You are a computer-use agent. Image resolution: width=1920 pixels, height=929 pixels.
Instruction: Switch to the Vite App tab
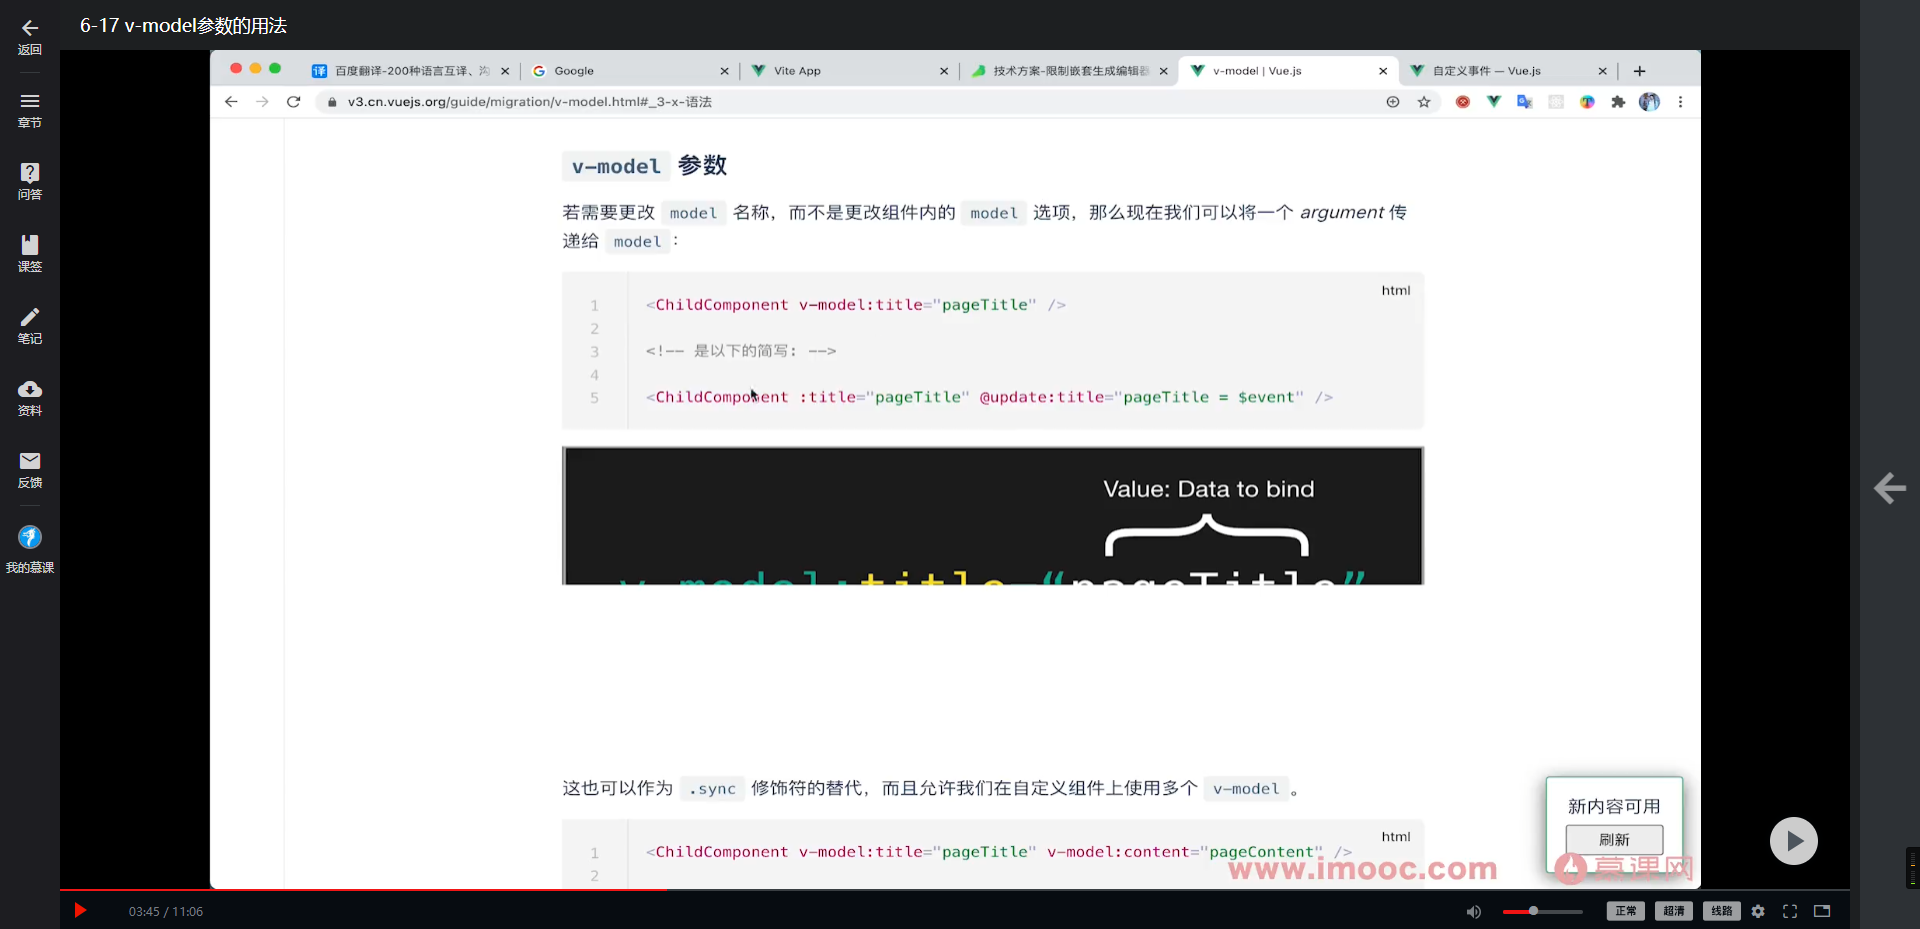coord(795,70)
